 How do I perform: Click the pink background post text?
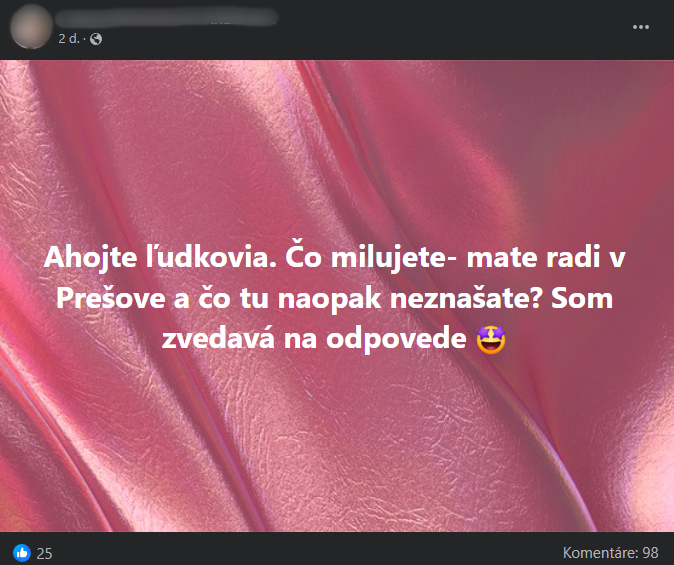(x=334, y=298)
